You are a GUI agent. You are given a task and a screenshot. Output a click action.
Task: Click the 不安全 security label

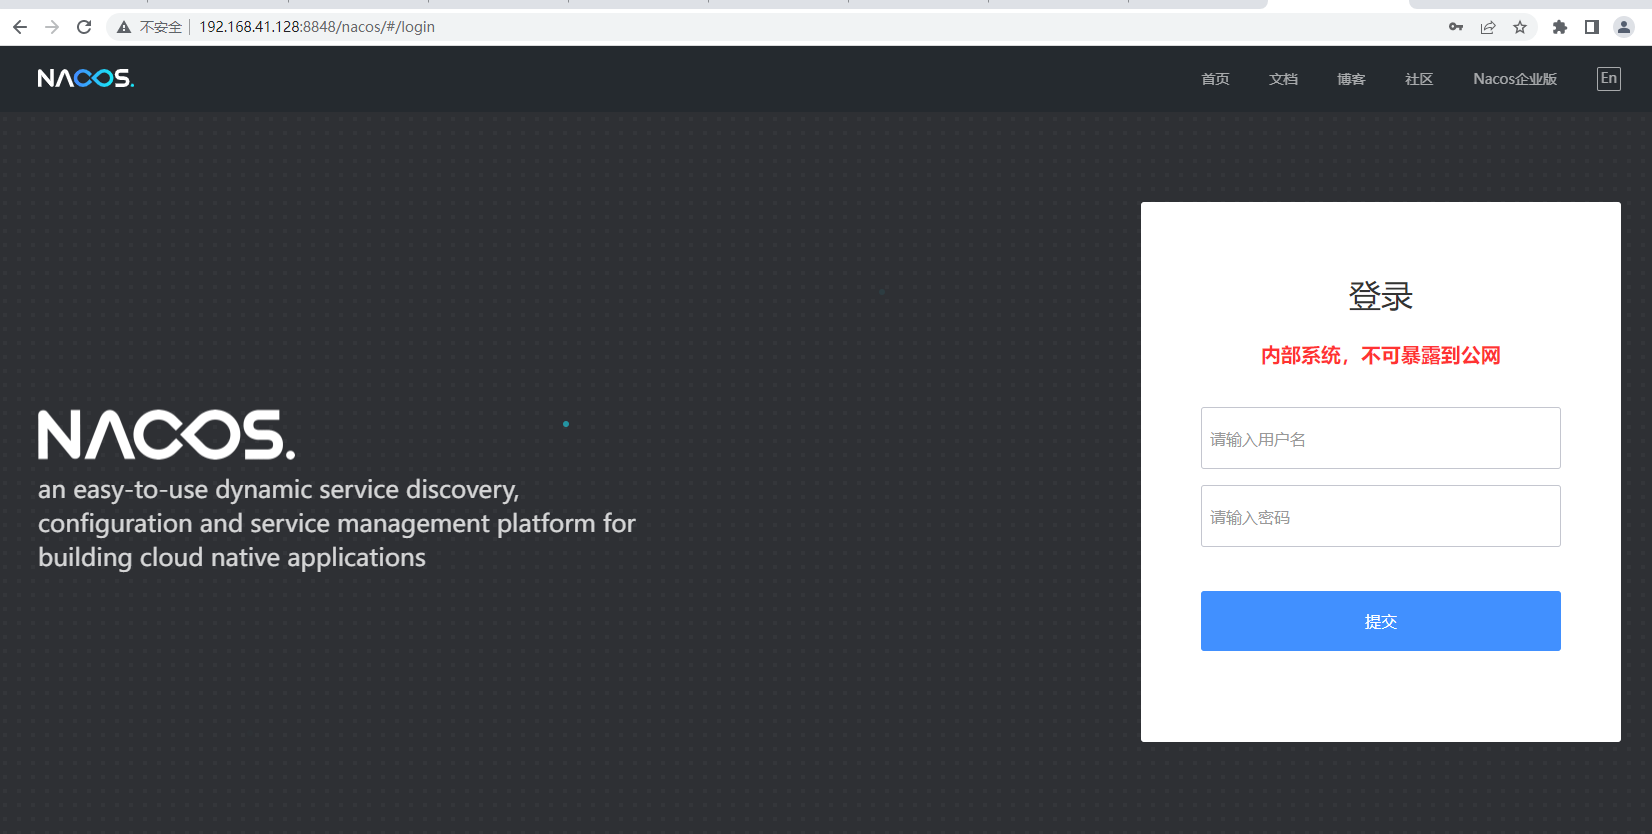coord(161,27)
